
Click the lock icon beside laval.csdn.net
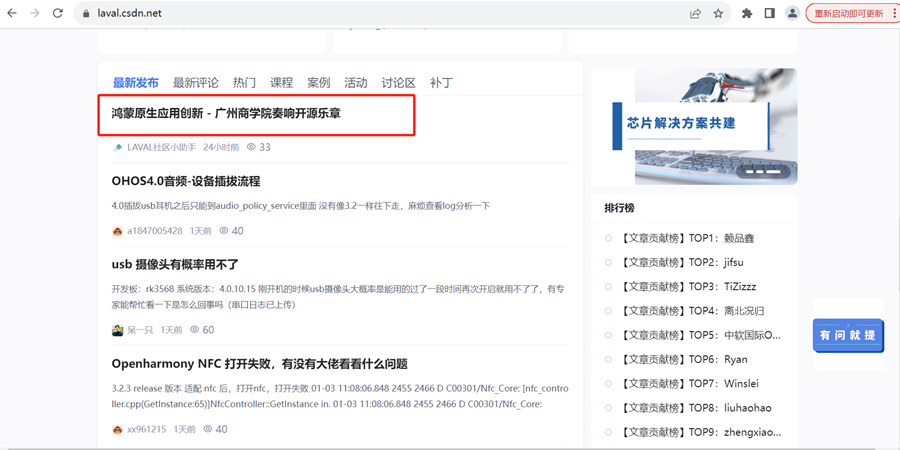pyautogui.click(x=86, y=14)
